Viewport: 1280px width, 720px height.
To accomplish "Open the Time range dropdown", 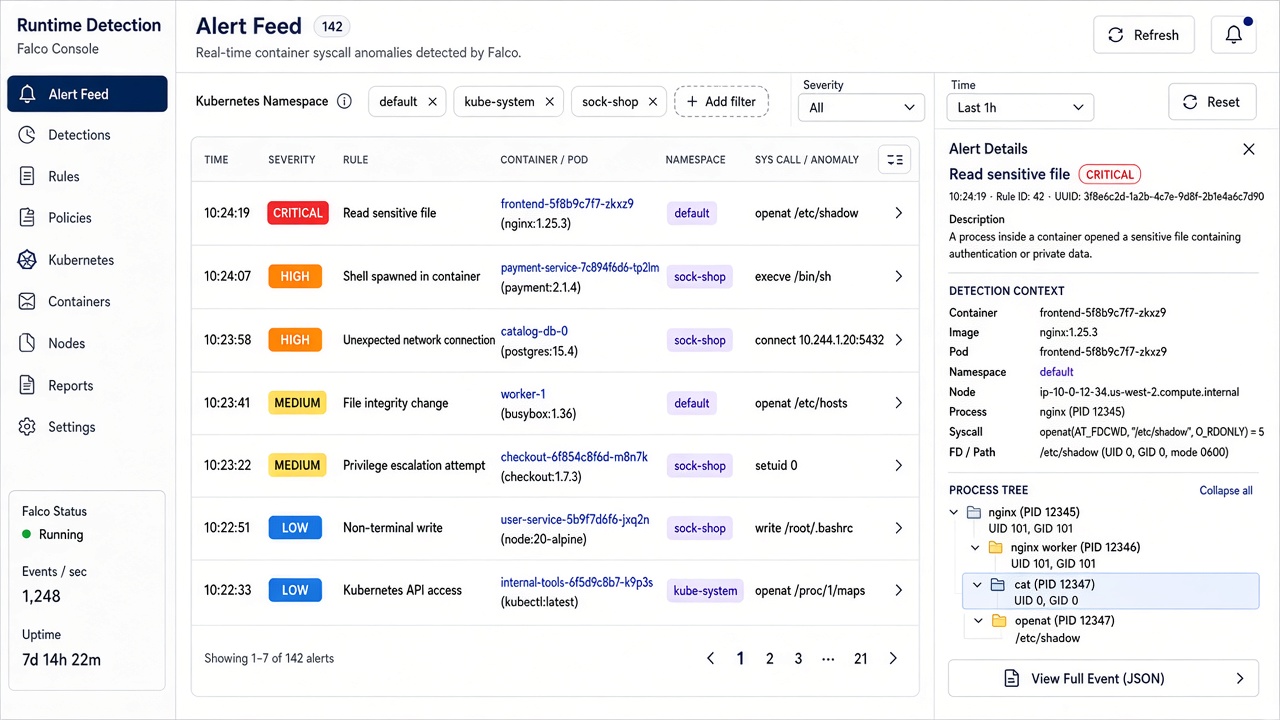I will tap(1020, 107).
